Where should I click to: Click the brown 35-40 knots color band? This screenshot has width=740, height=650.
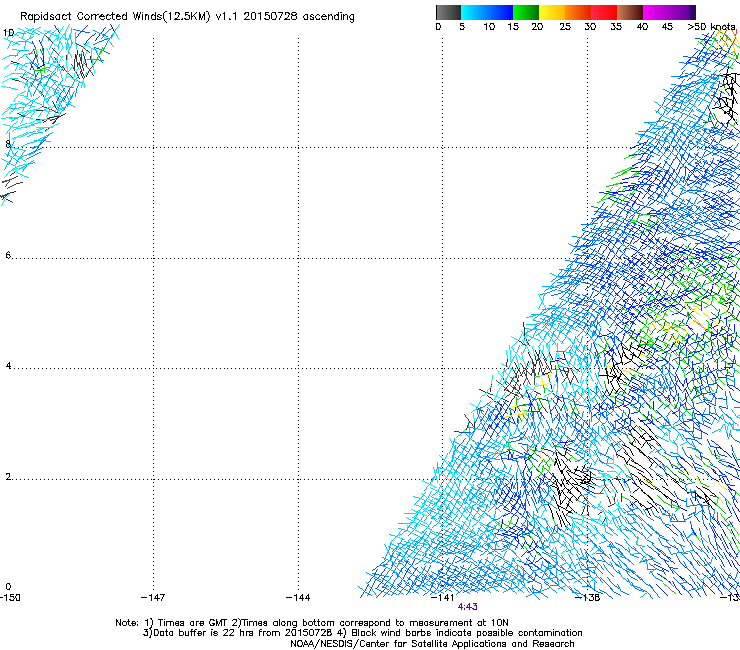pyautogui.click(x=630, y=12)
